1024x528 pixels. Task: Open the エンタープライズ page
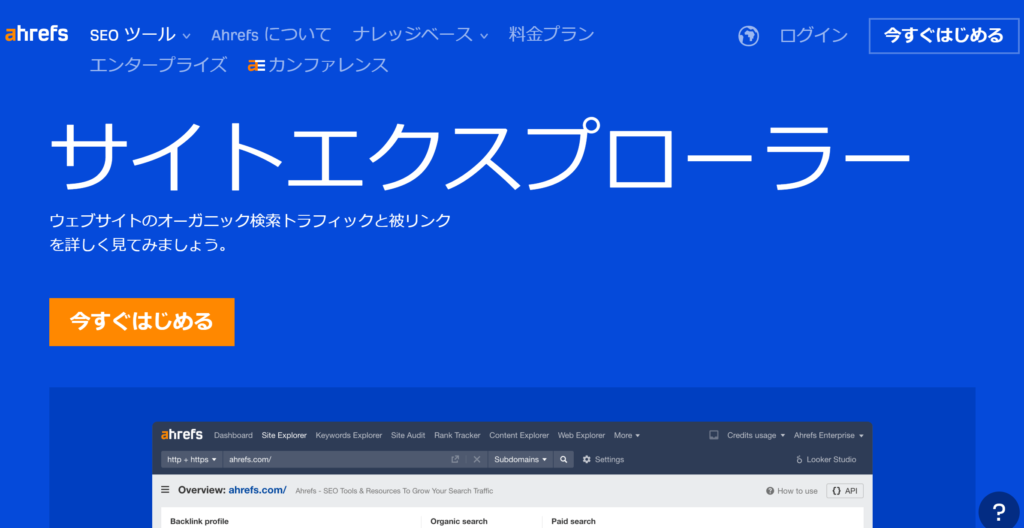pyautogui.click(x=158, y=65)
